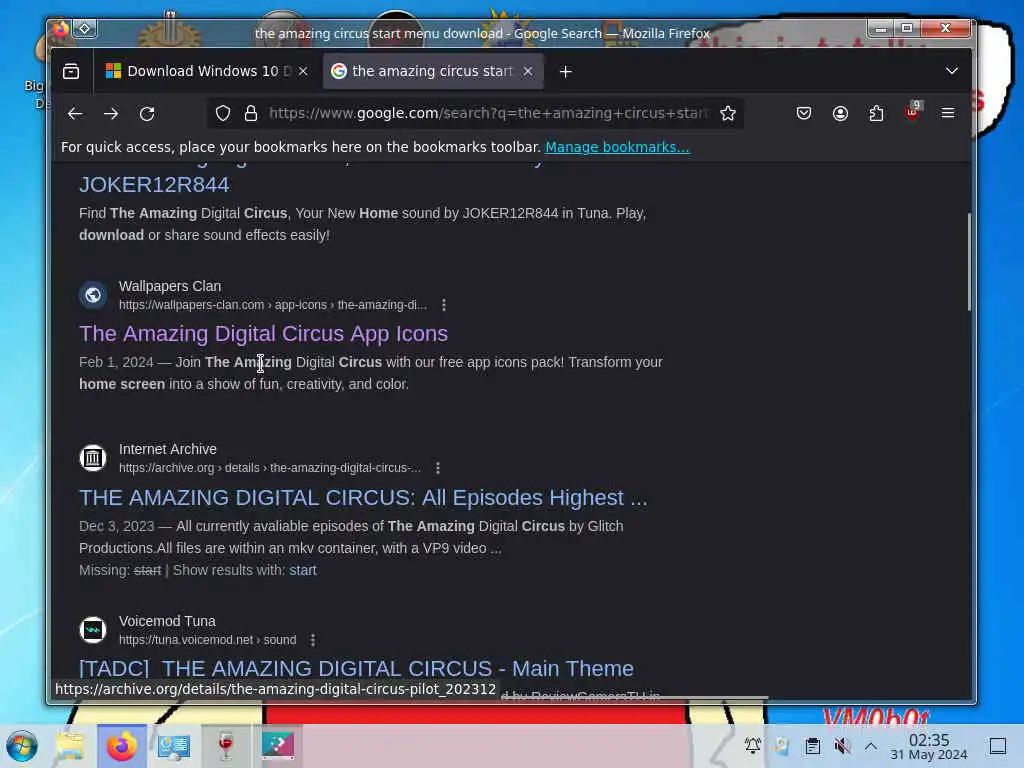Screen dimensions: 1024x768
Task: Click tuna.voicemod.net breadcrumb URL
Action: pos(207,640)
